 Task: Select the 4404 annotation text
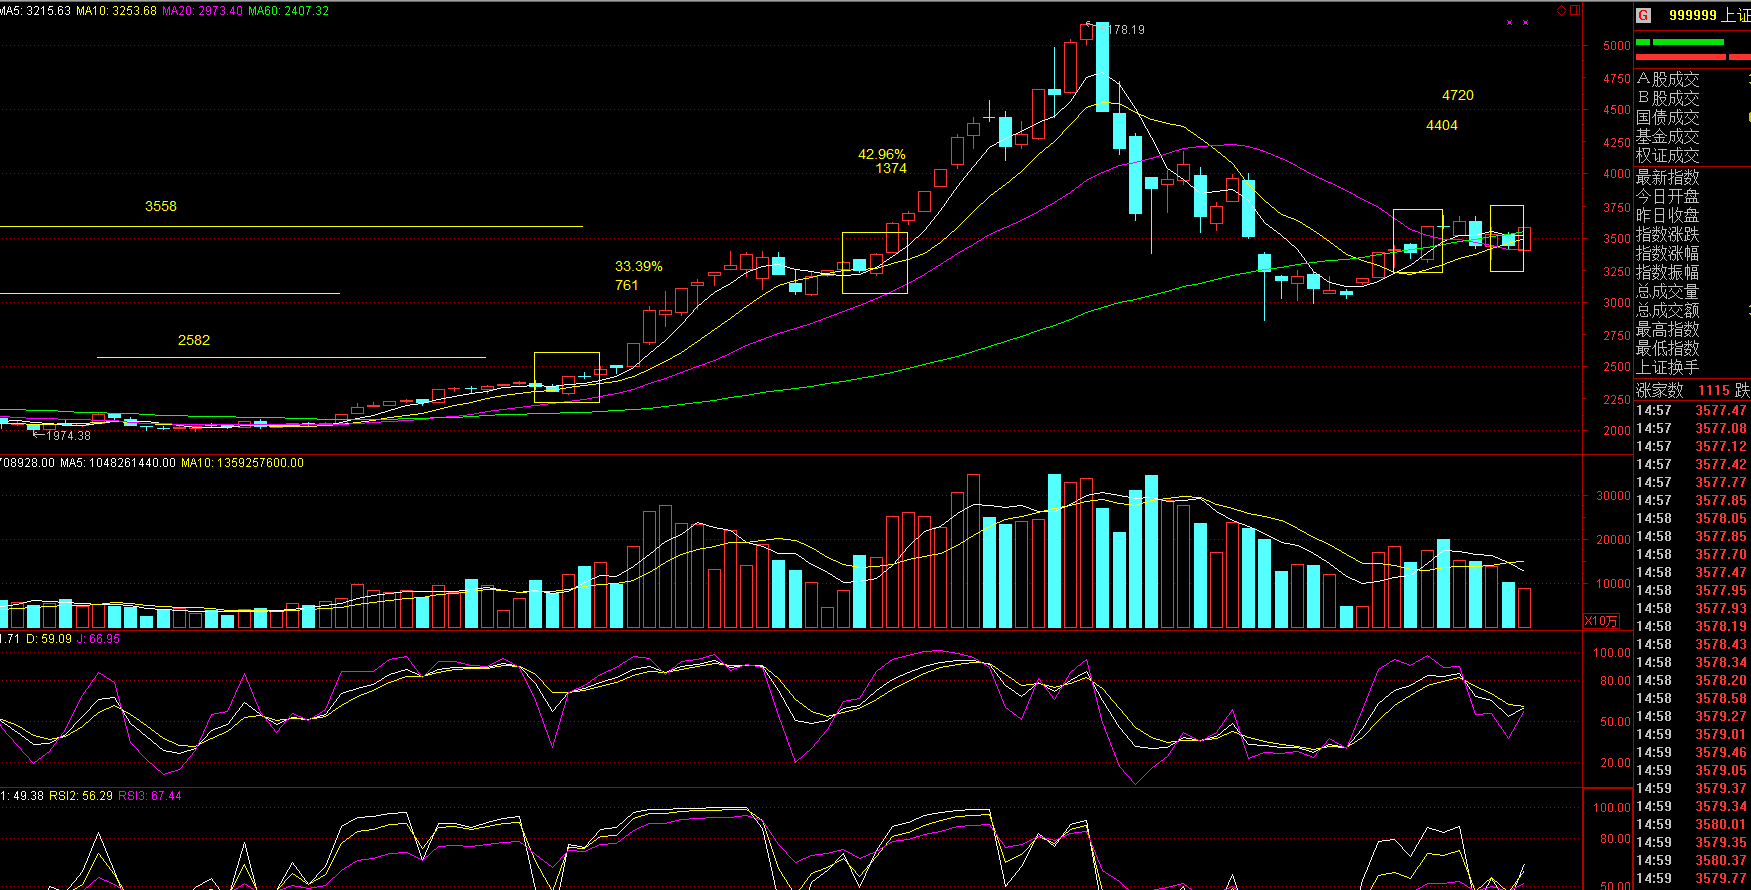pos(1442,125)
